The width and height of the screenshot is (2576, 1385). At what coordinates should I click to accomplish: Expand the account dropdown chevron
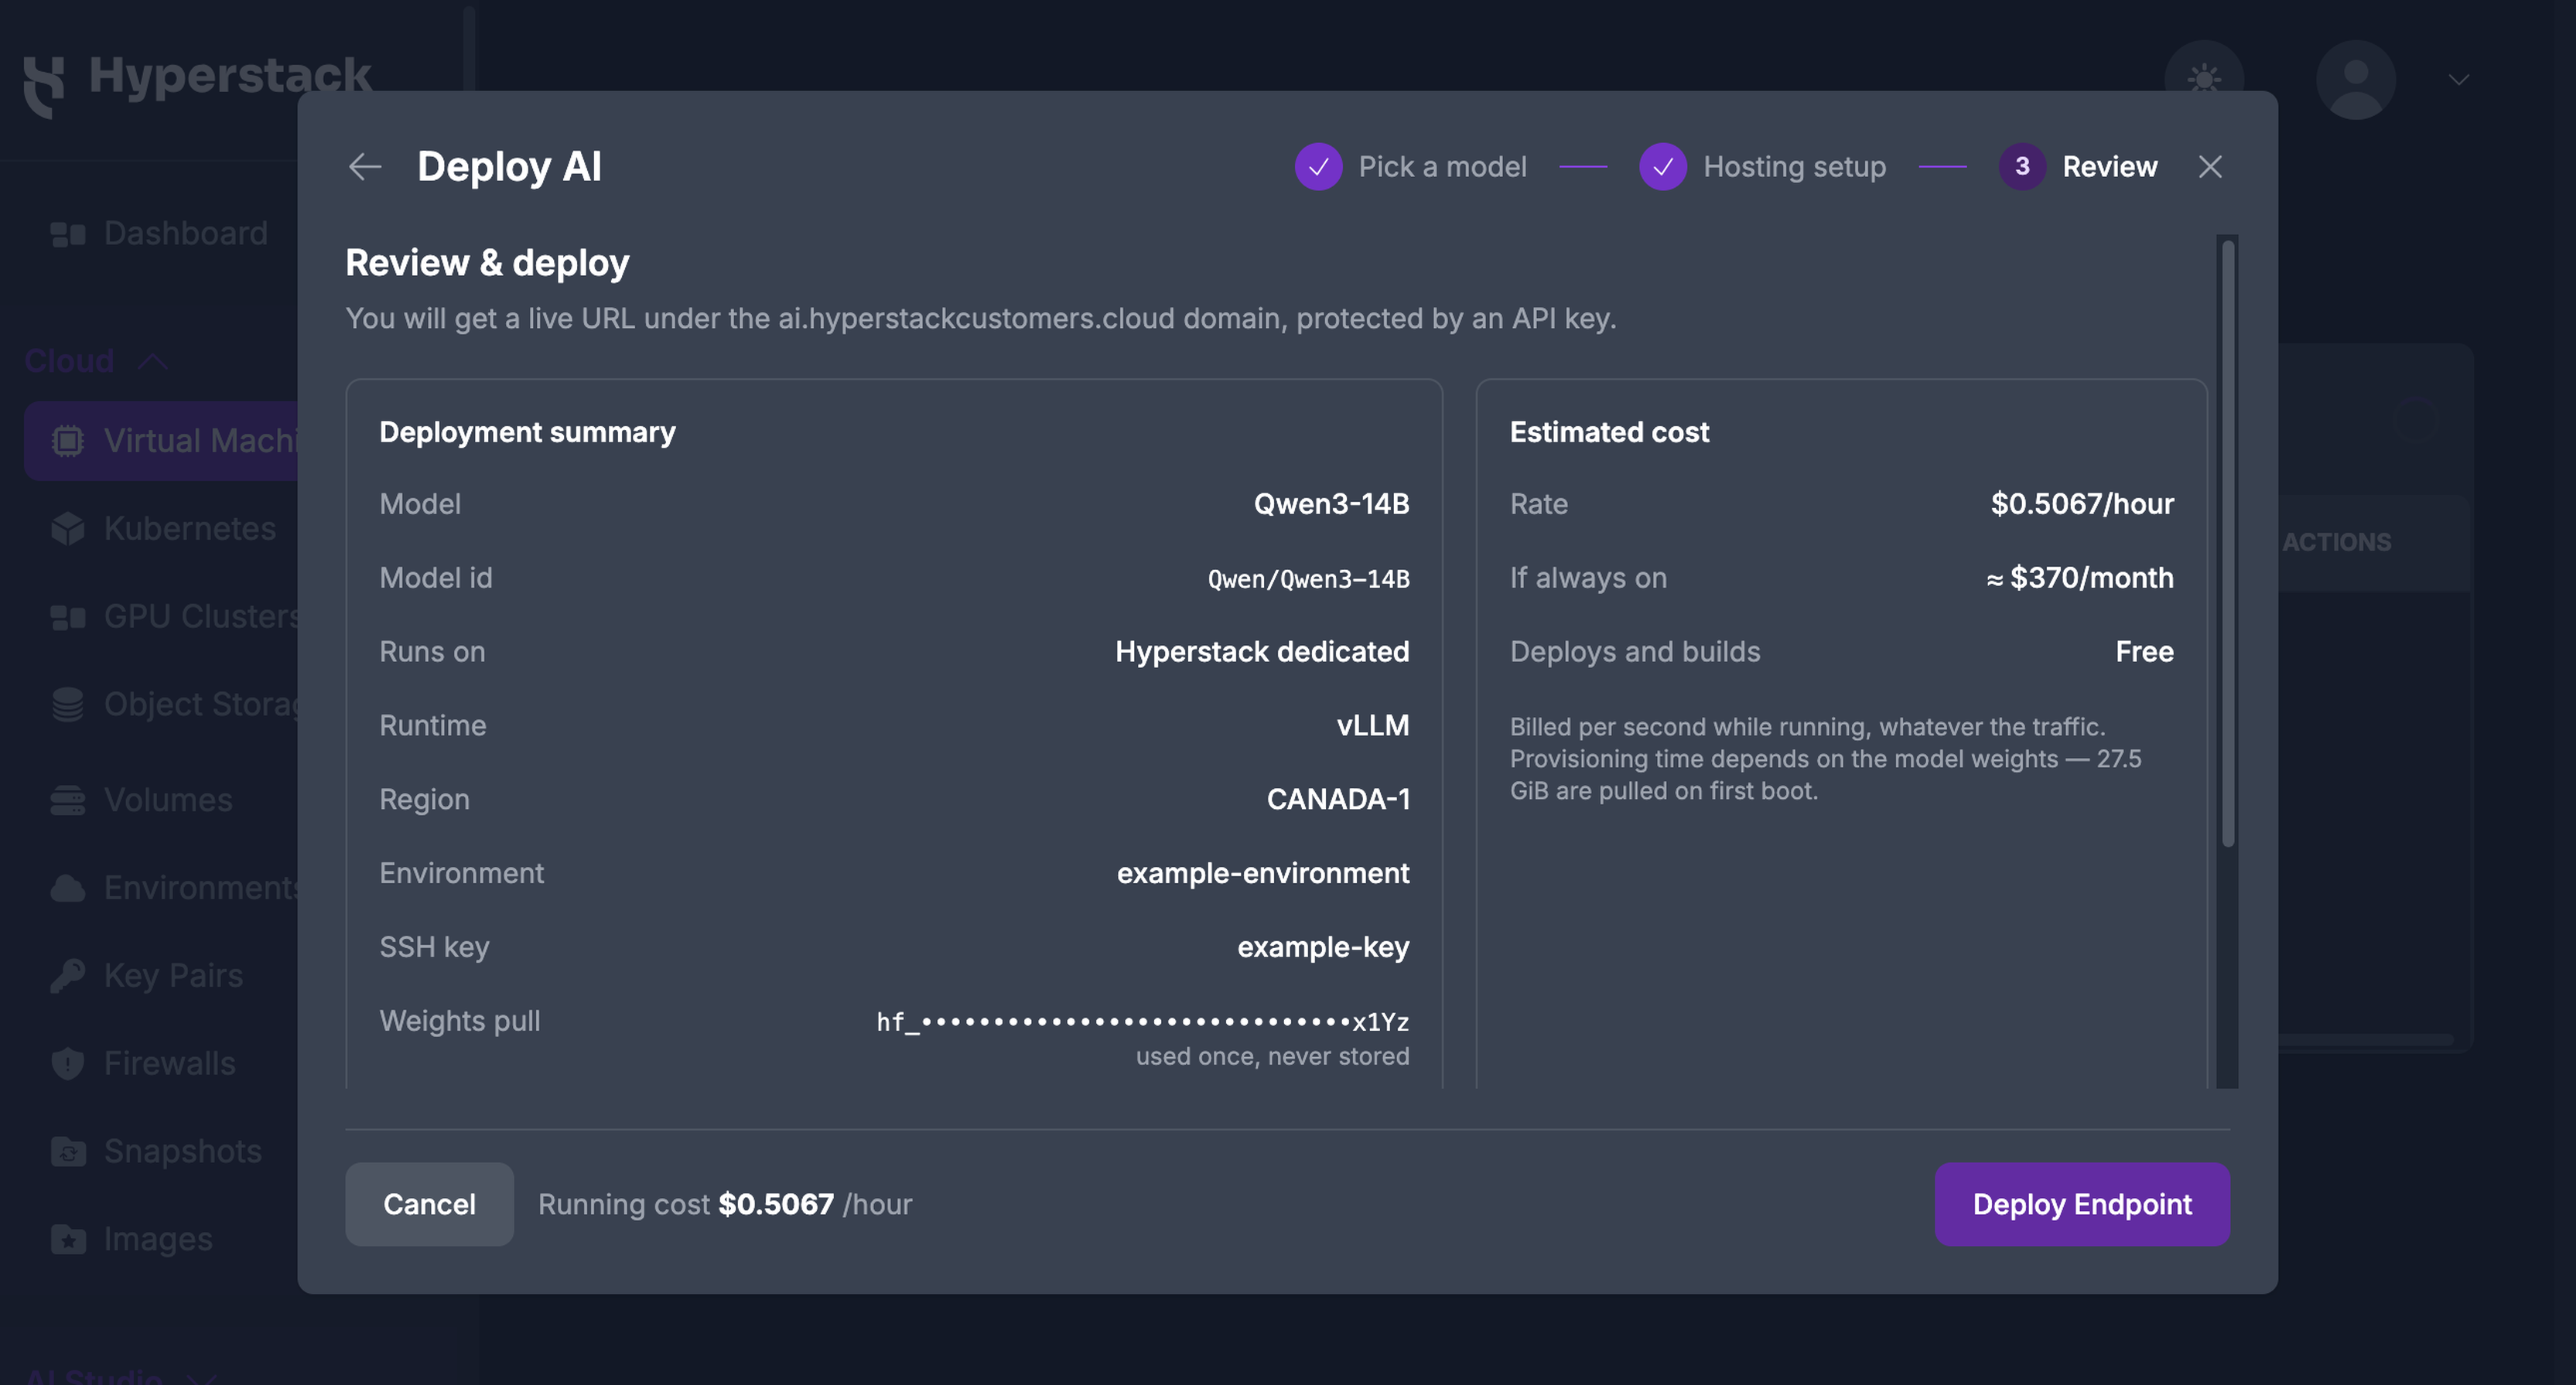[2459, 80]
